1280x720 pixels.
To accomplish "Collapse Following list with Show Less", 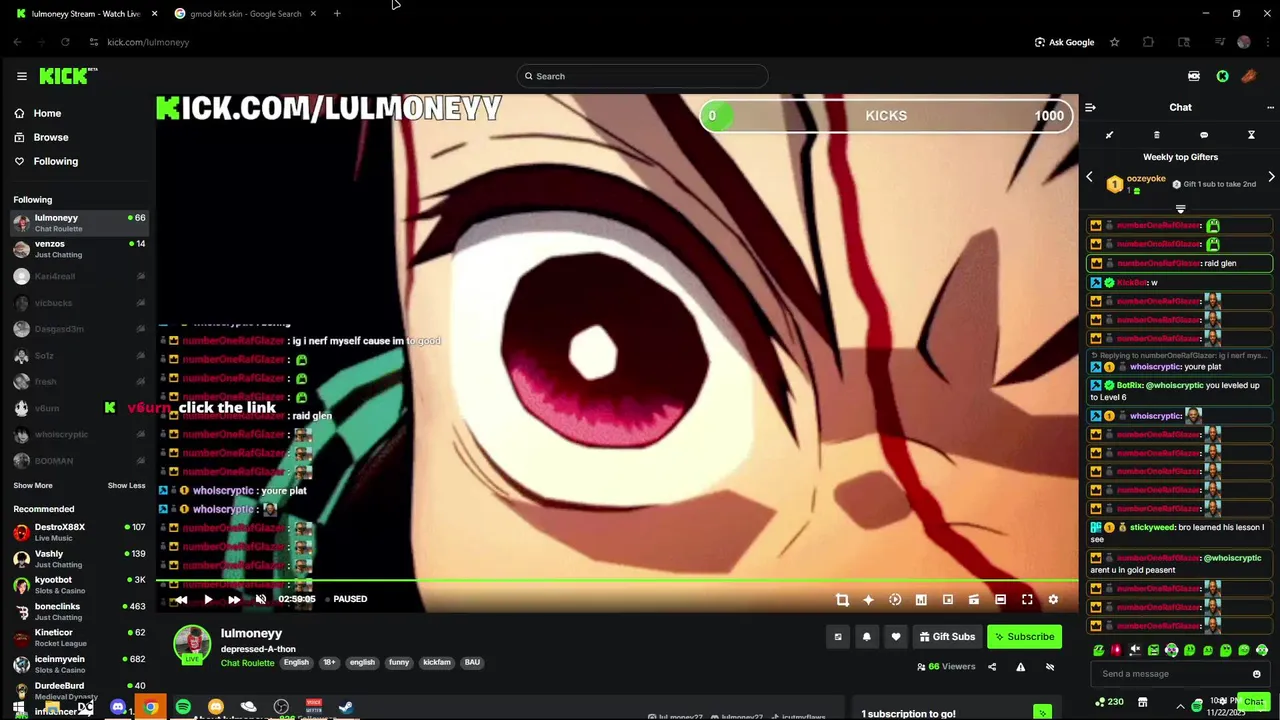I will pos(126,486).
